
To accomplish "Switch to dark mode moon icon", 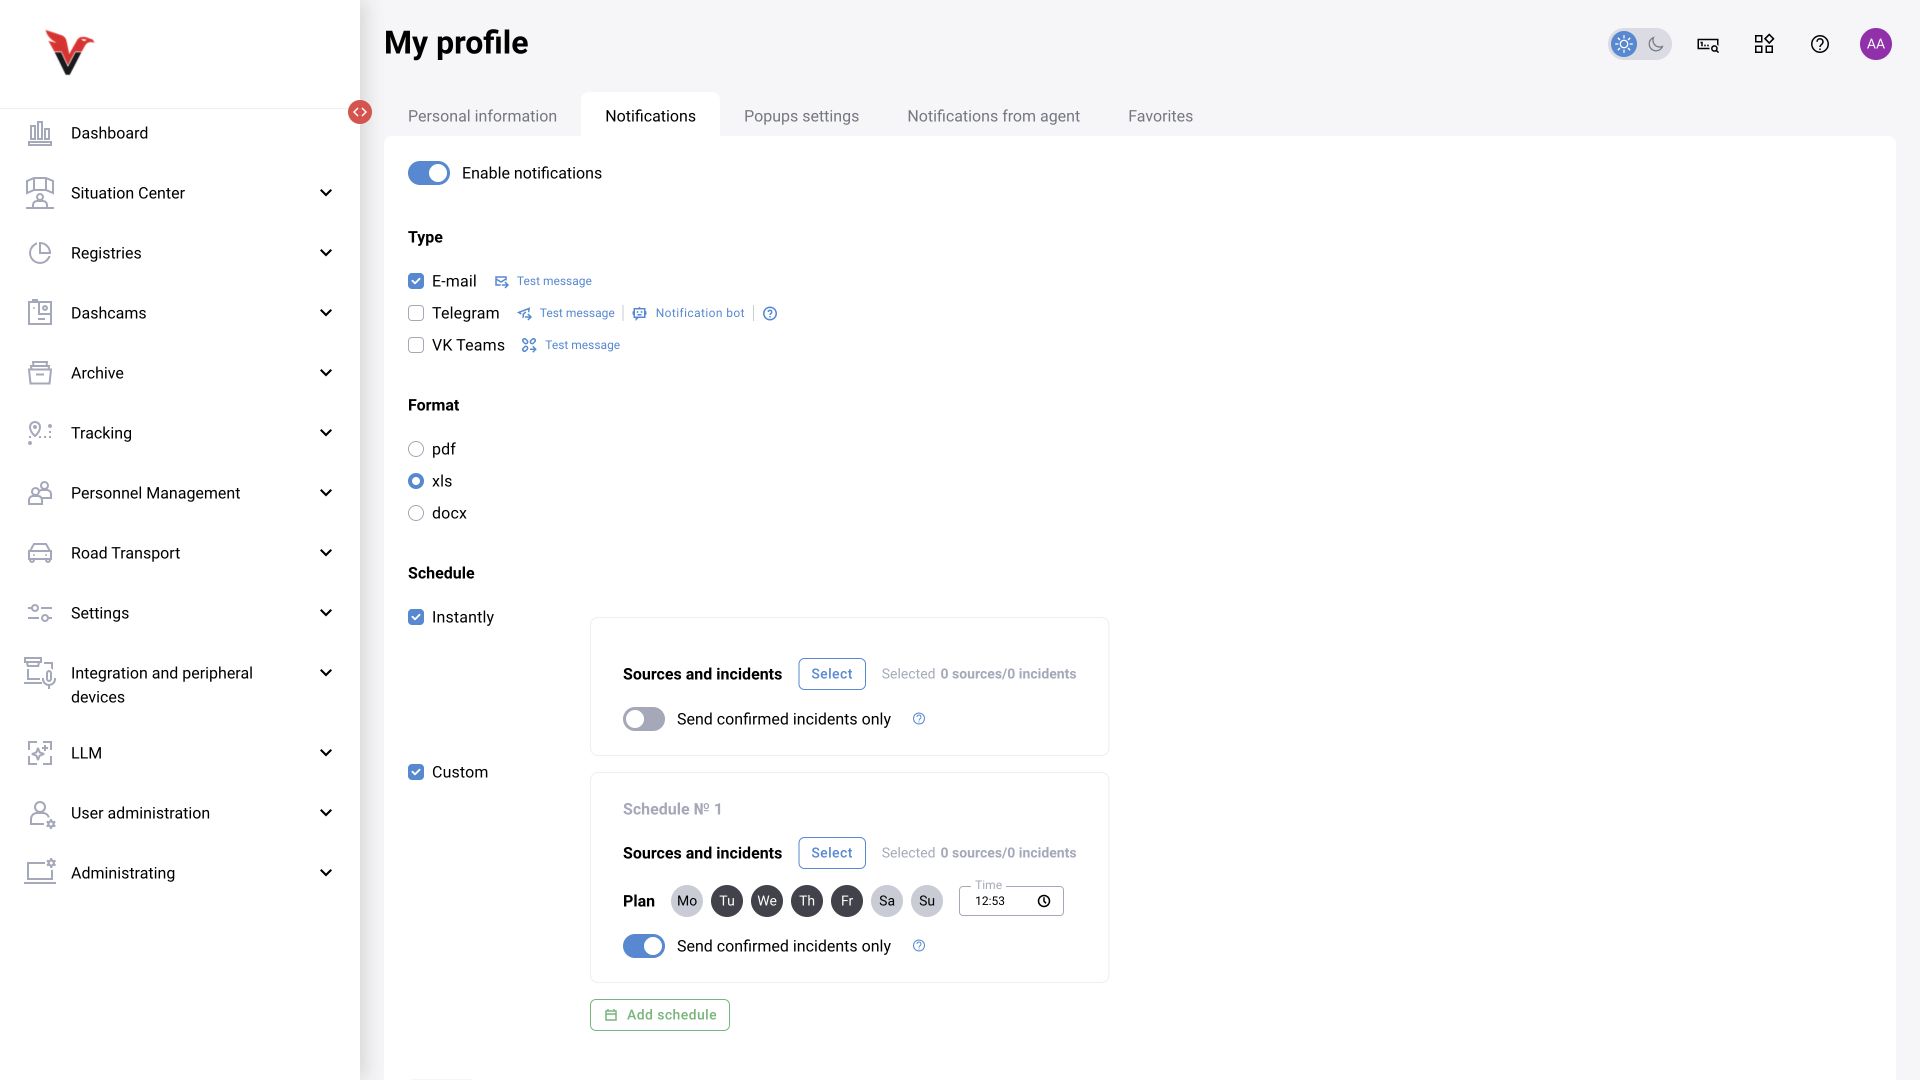I will pyautogui.click(x=1656, y=44).
